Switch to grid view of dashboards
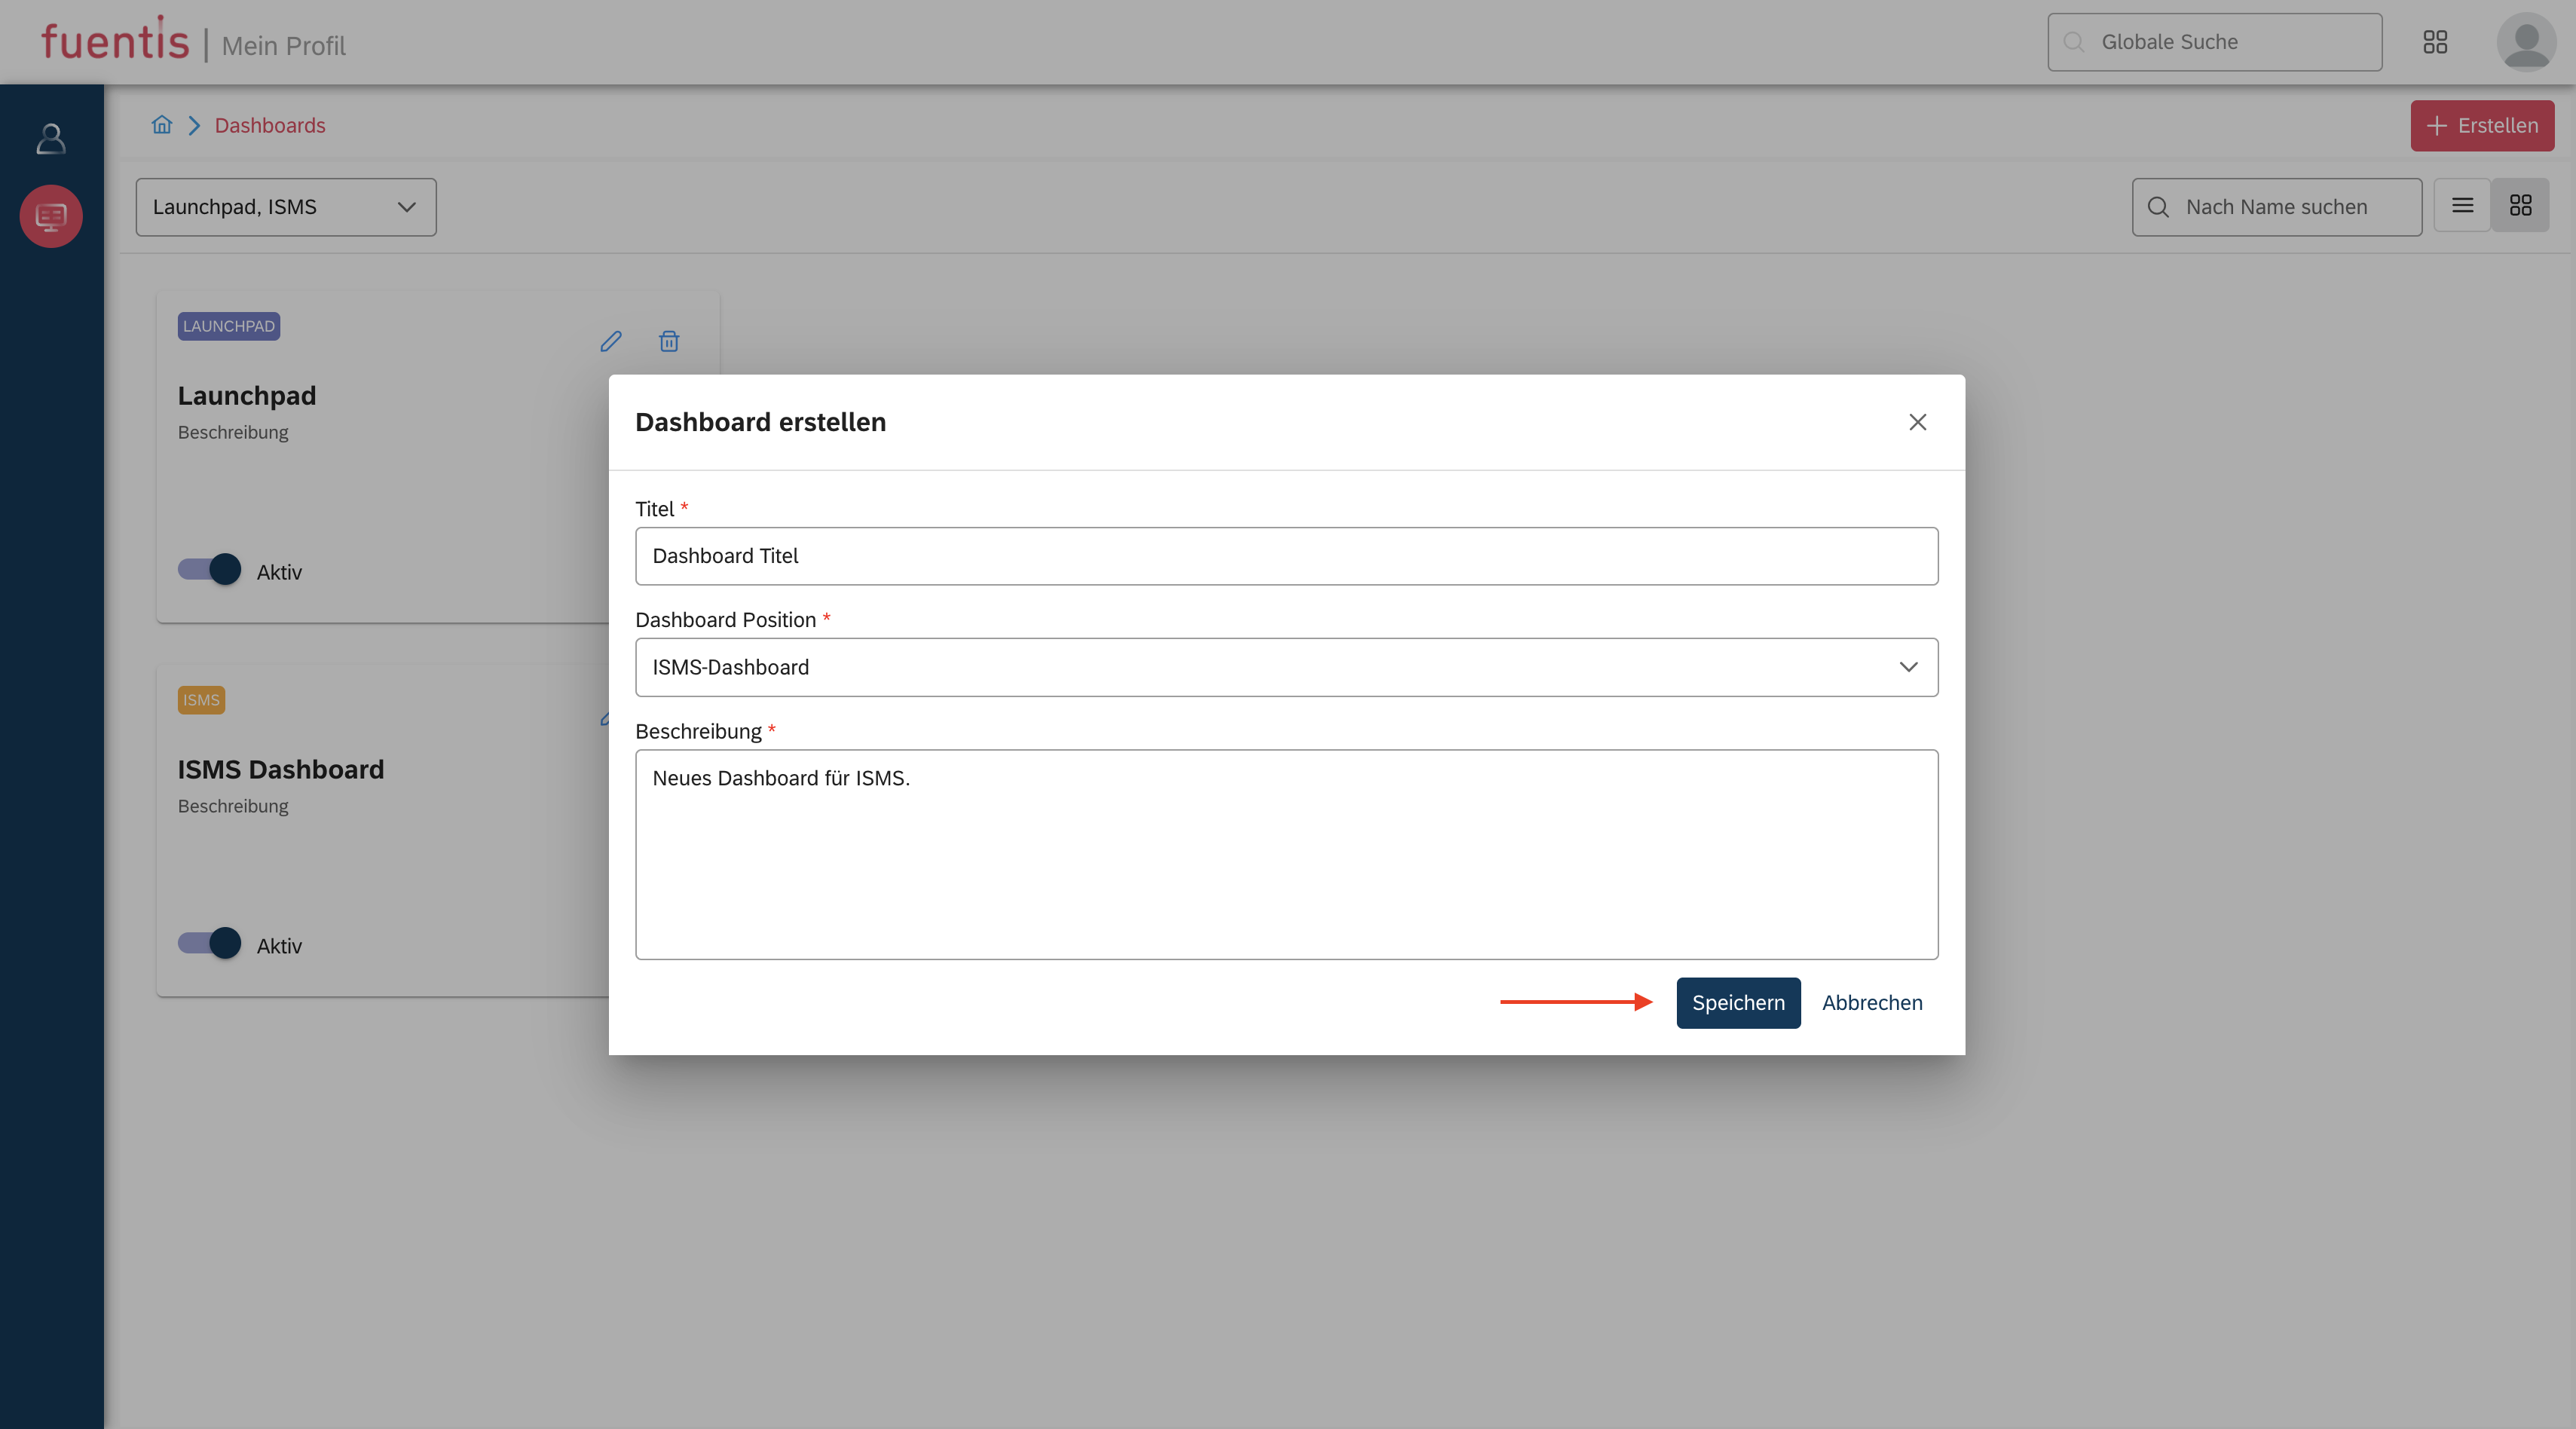Viewport: 2576px width, 1429px height. click(2521, 206)
